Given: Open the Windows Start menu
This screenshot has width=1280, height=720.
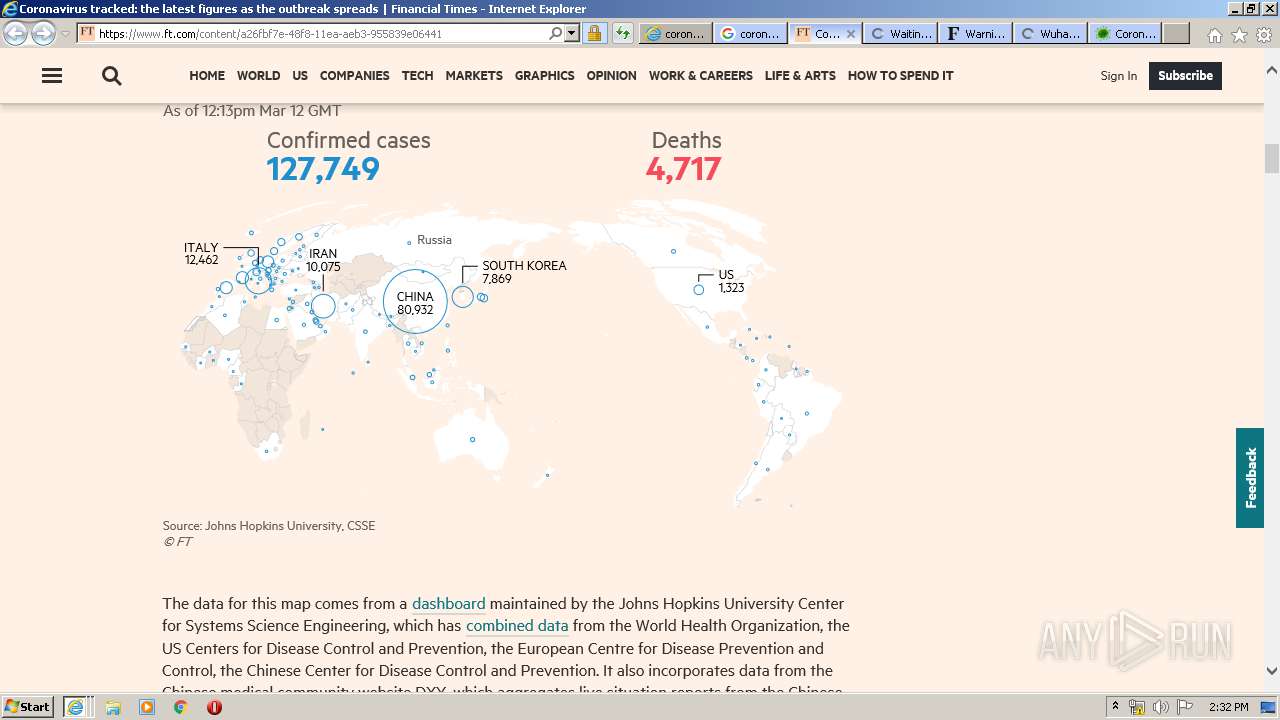Looking at the screenshot, I should coord(28,707).
